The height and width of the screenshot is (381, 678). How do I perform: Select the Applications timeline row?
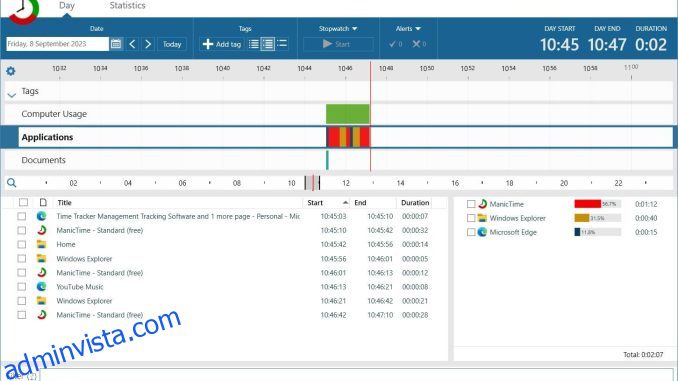point(339,137)
